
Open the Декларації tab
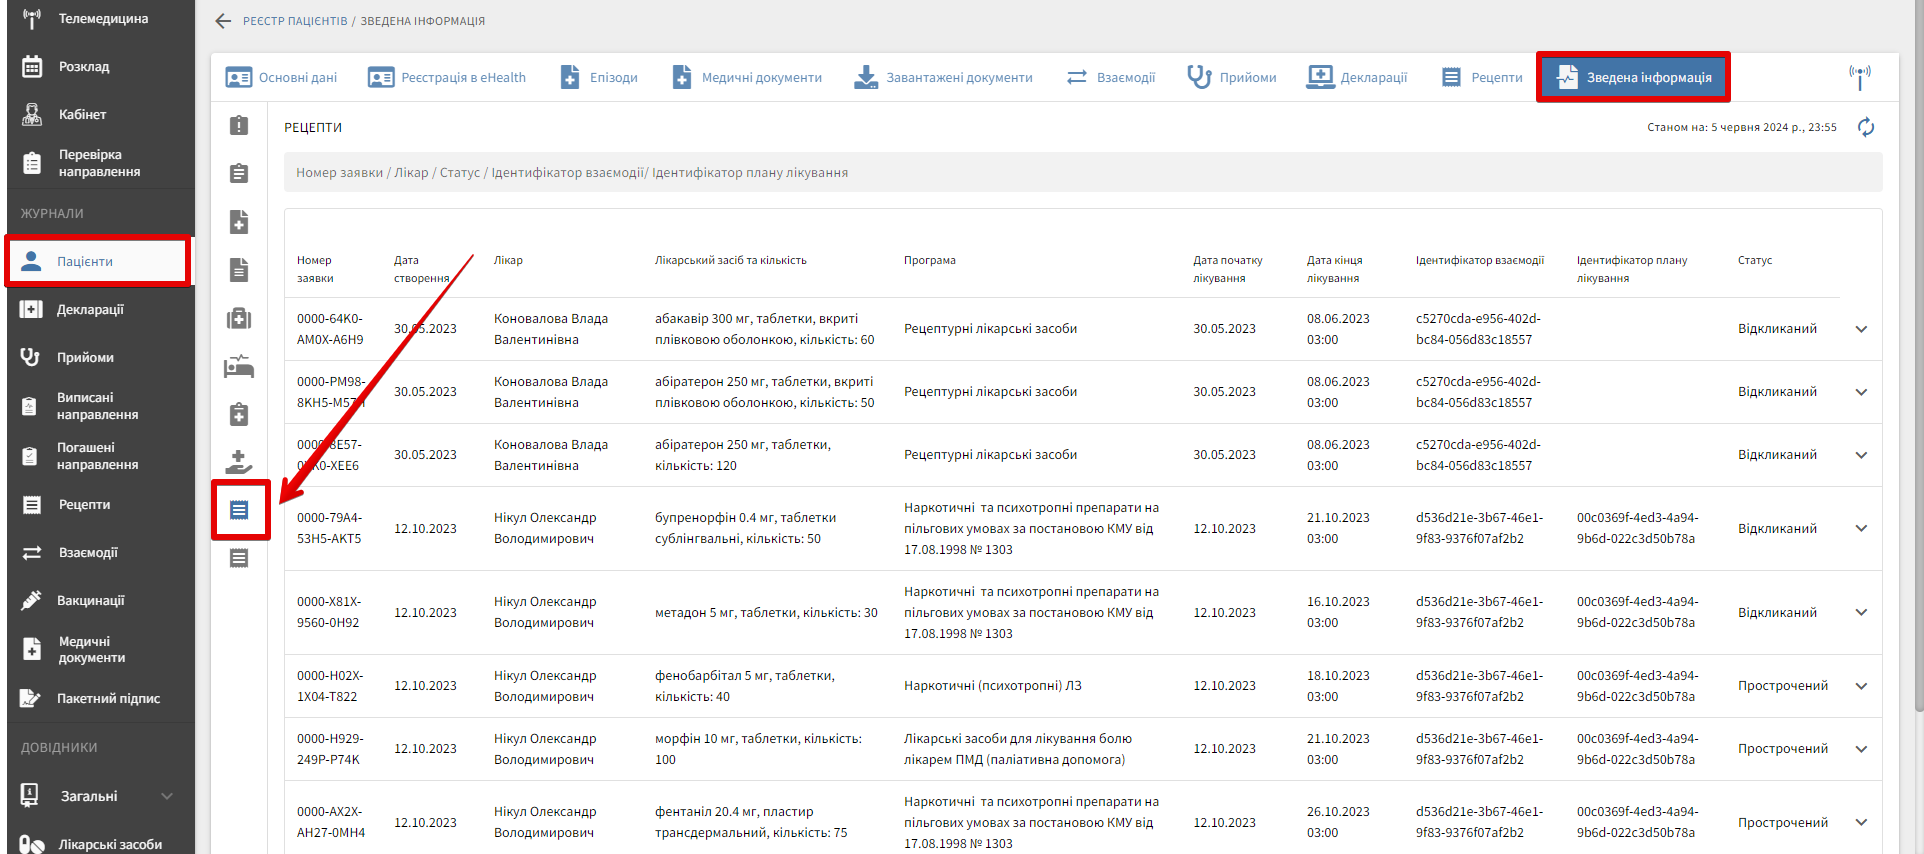click(x=1357, y=77)
